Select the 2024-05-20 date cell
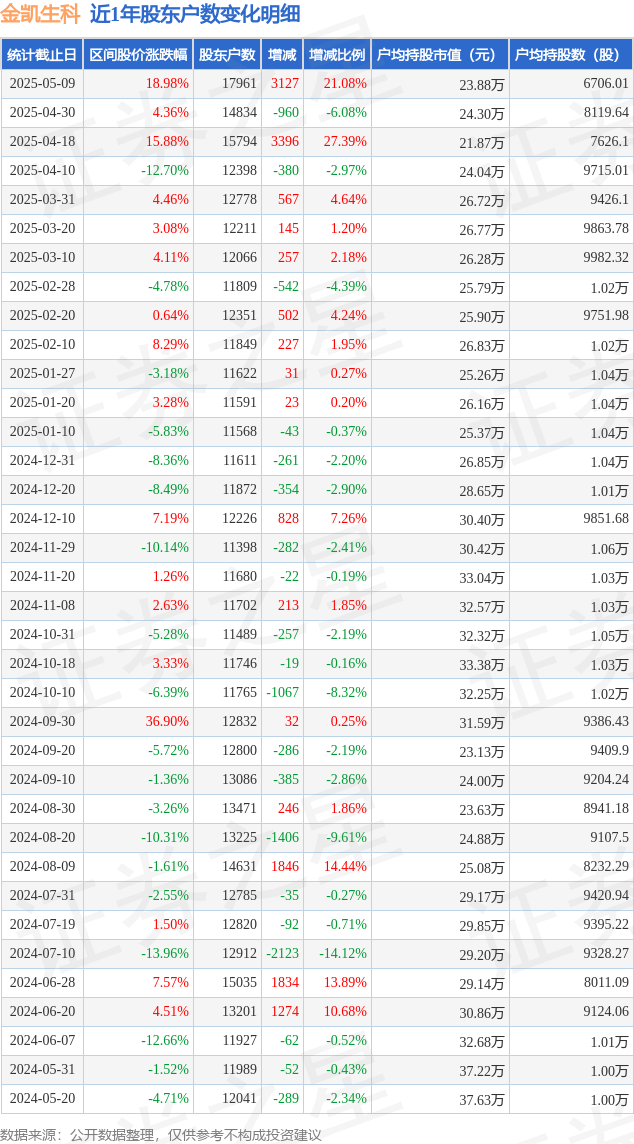This screenshot has width=634, height=1144. tap(42, 1099)
